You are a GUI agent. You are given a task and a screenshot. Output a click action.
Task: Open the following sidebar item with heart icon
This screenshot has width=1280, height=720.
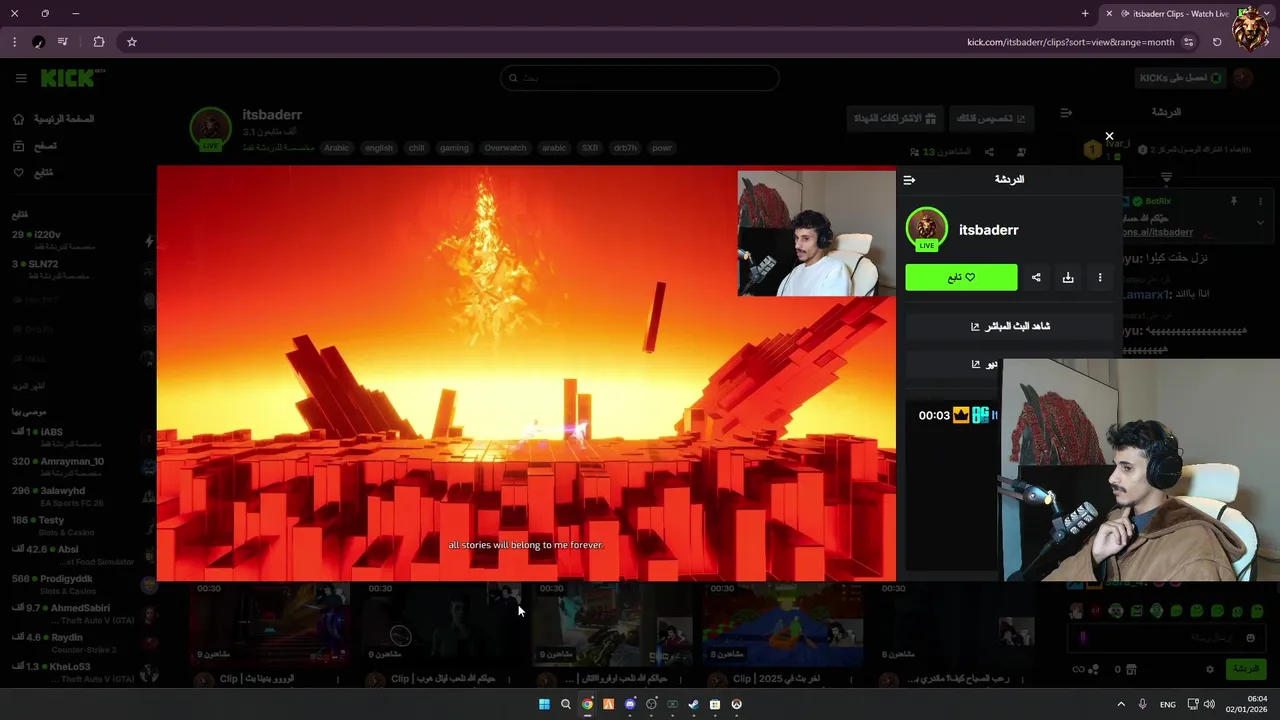(33, 173)
